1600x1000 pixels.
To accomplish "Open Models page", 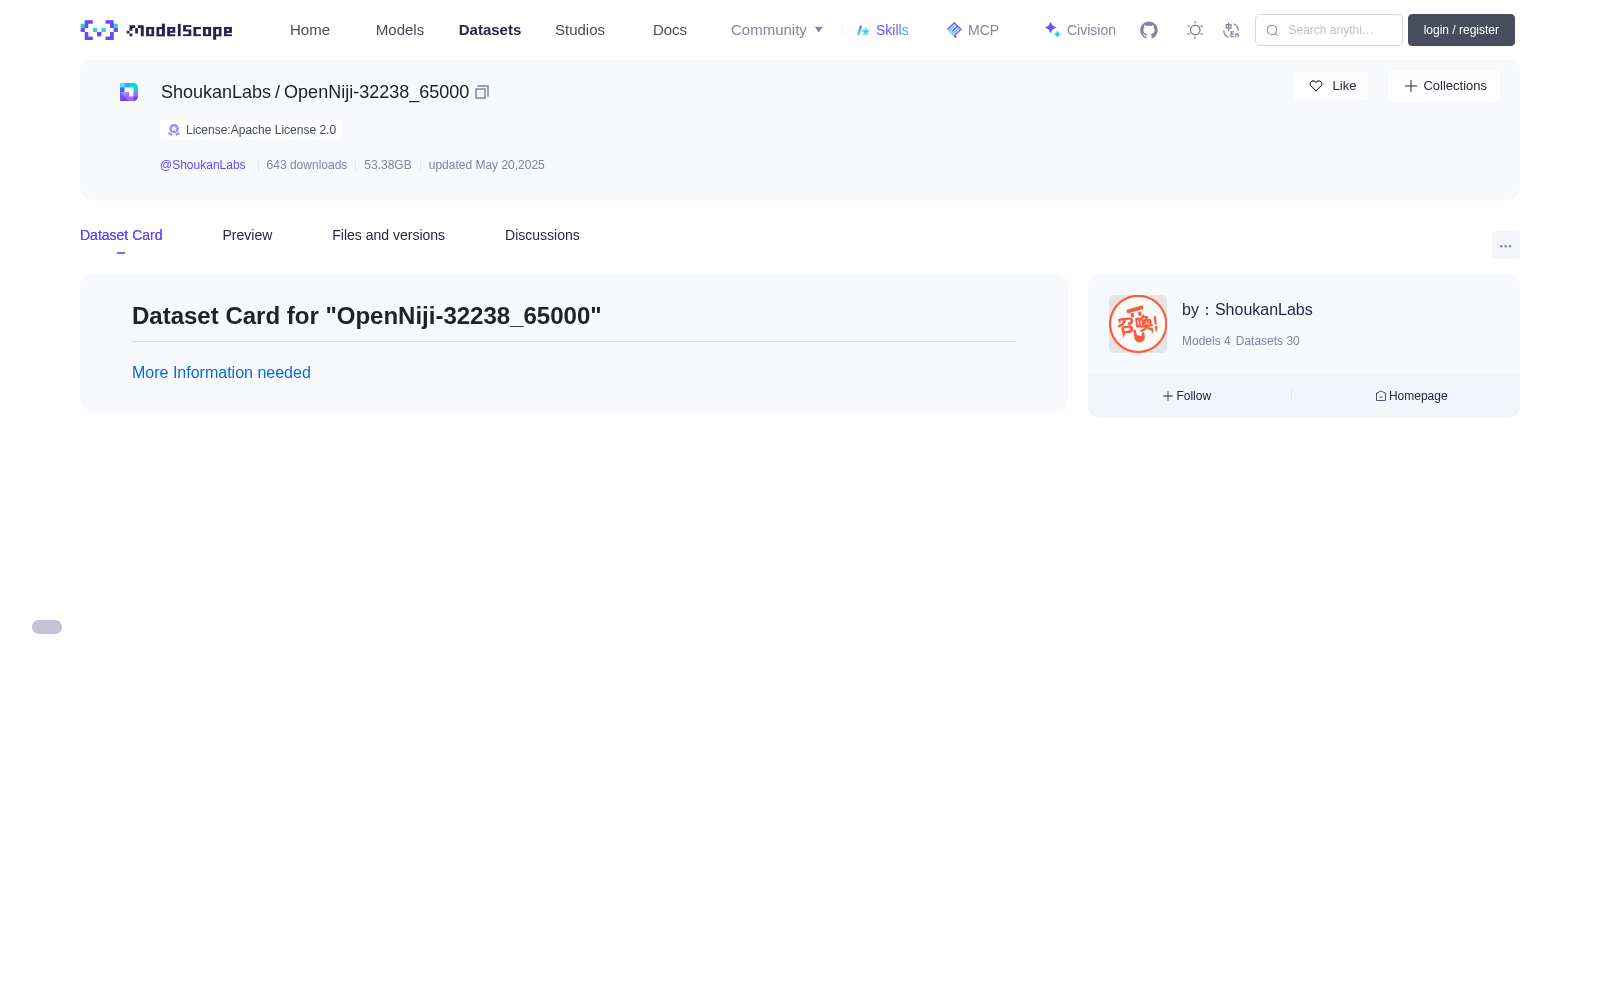I will [400, 30].
